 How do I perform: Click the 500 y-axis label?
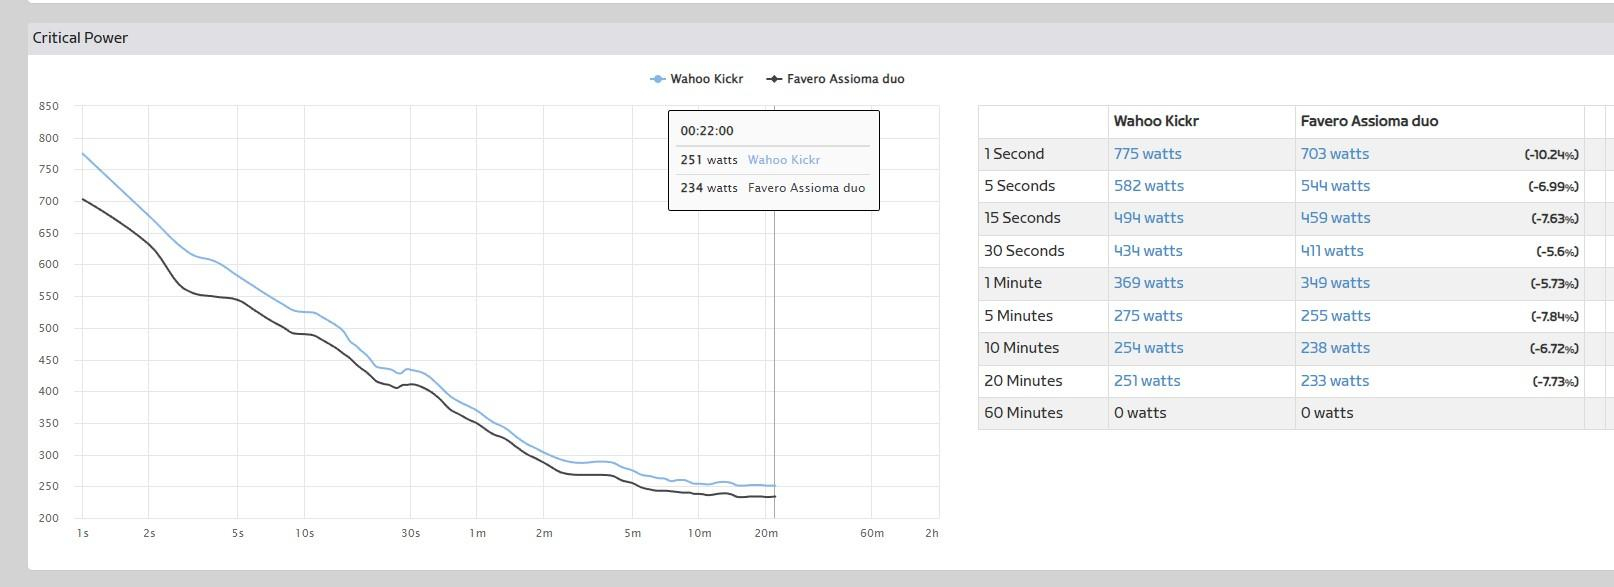click(x=49, y=328)
